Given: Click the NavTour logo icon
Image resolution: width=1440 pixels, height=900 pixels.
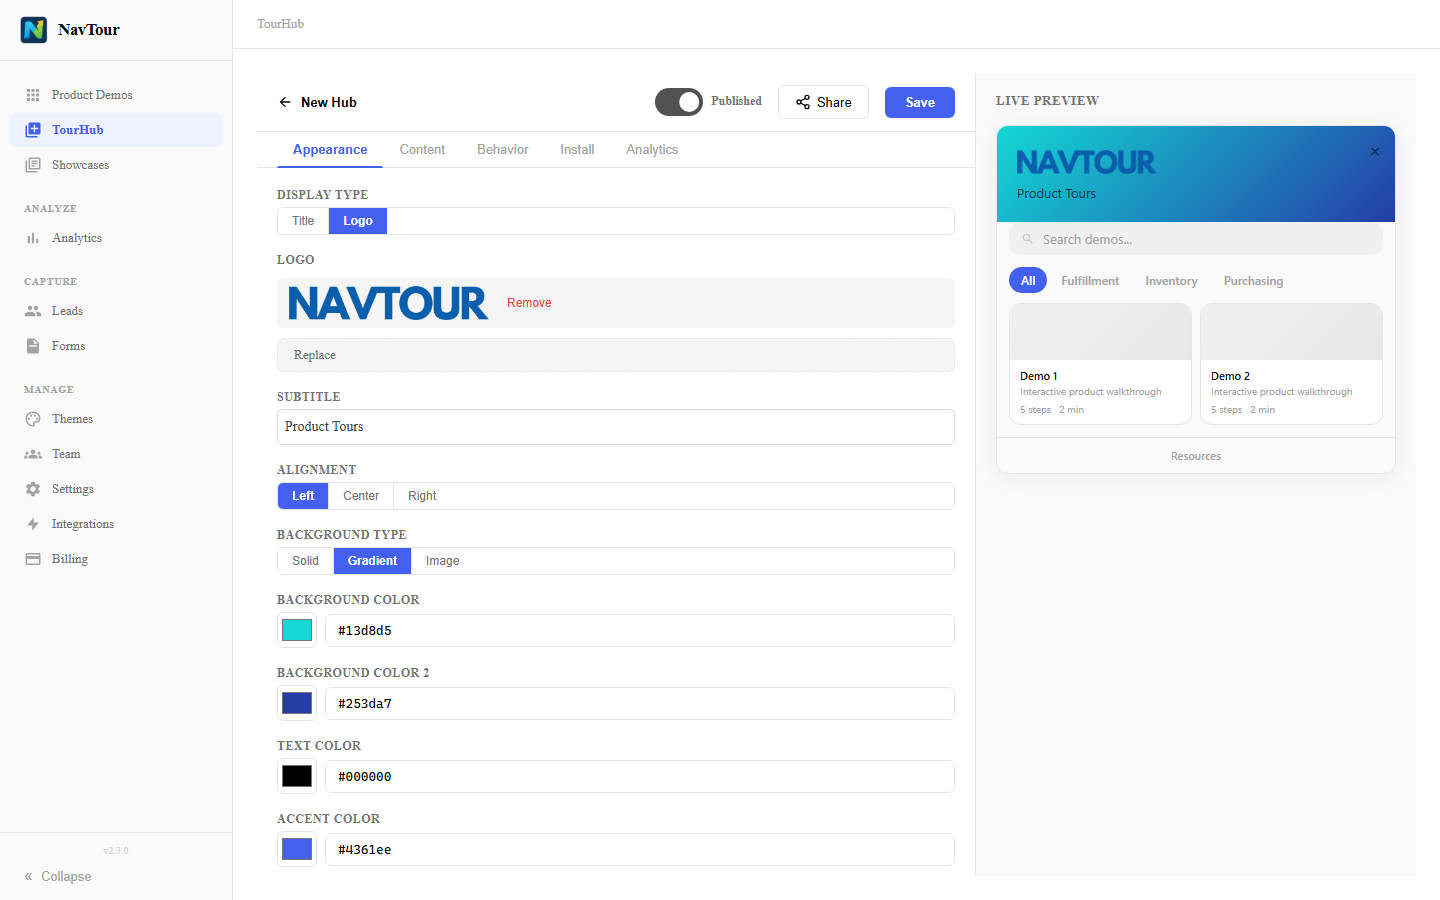Looking at the screenshot, I should [x=34, y=30].
